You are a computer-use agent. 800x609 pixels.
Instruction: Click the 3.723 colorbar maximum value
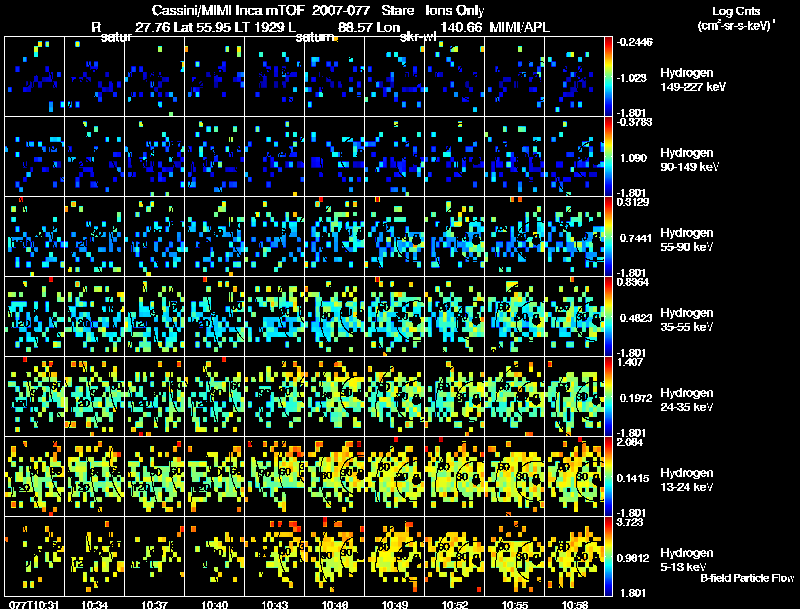click(x=630, y=522)
